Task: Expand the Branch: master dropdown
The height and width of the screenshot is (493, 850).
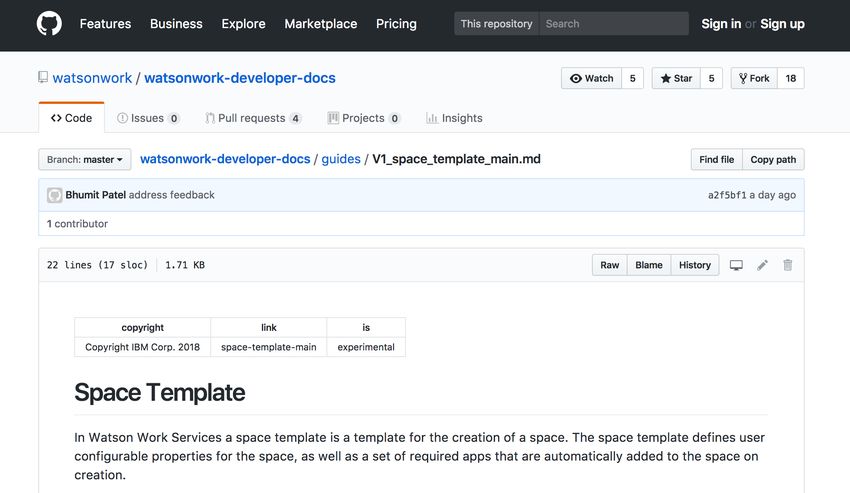Action: (x=85, y=159)
